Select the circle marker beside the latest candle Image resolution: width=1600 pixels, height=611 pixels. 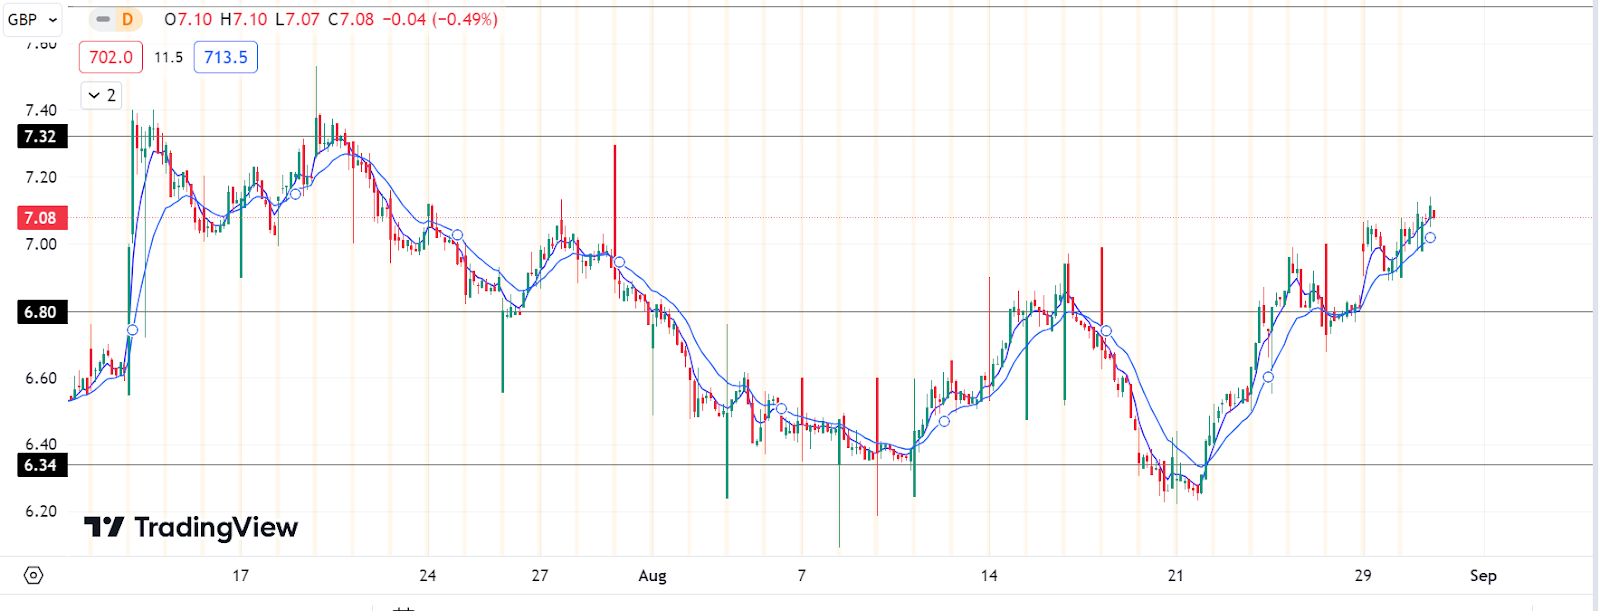click(1430, 237)
